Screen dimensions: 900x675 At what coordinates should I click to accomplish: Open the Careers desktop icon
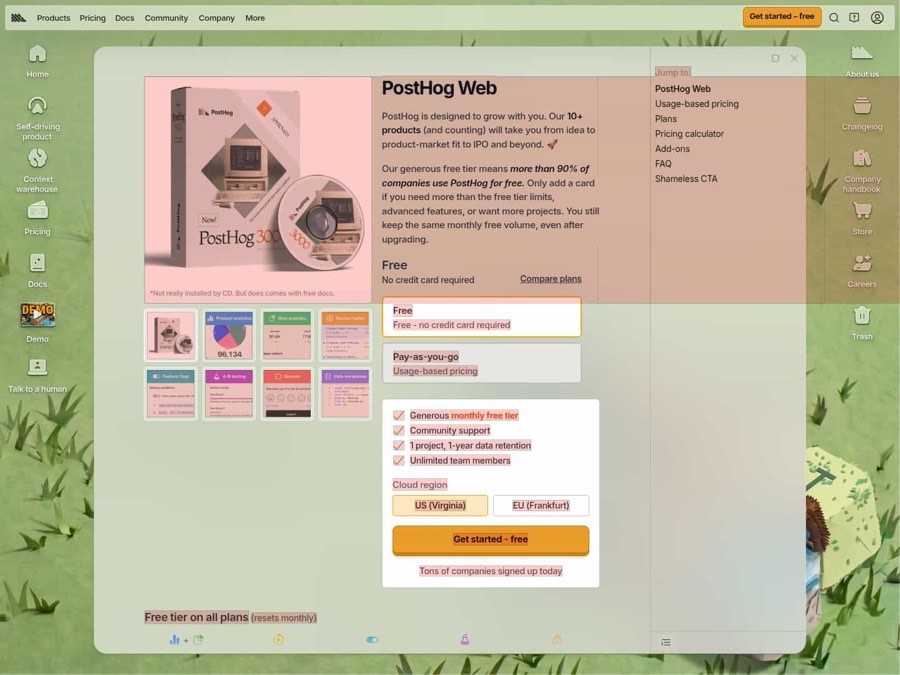(x=862, y=271)
